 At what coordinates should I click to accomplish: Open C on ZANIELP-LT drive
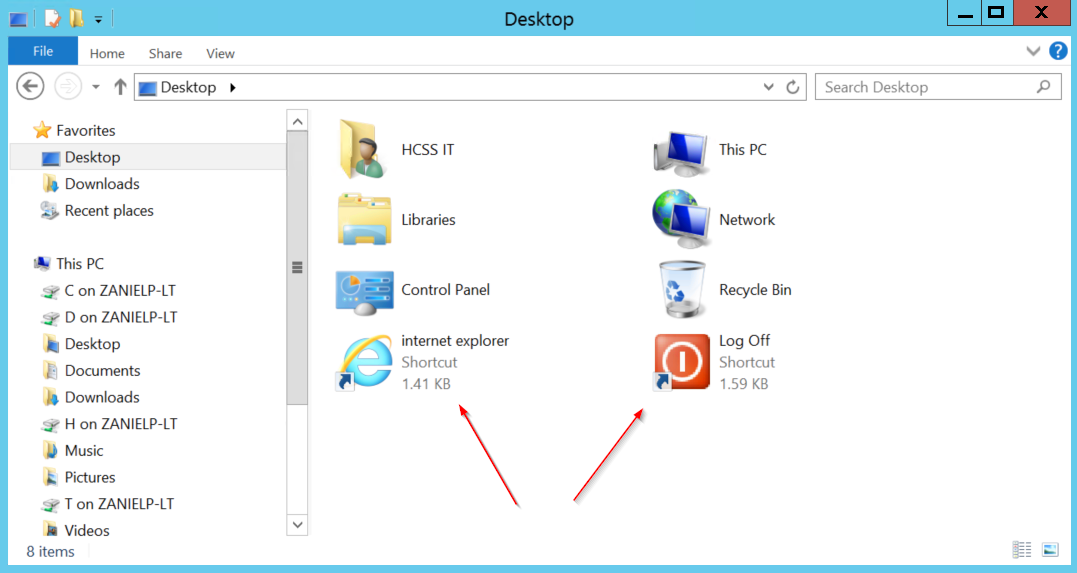click(x=120, y=291)
